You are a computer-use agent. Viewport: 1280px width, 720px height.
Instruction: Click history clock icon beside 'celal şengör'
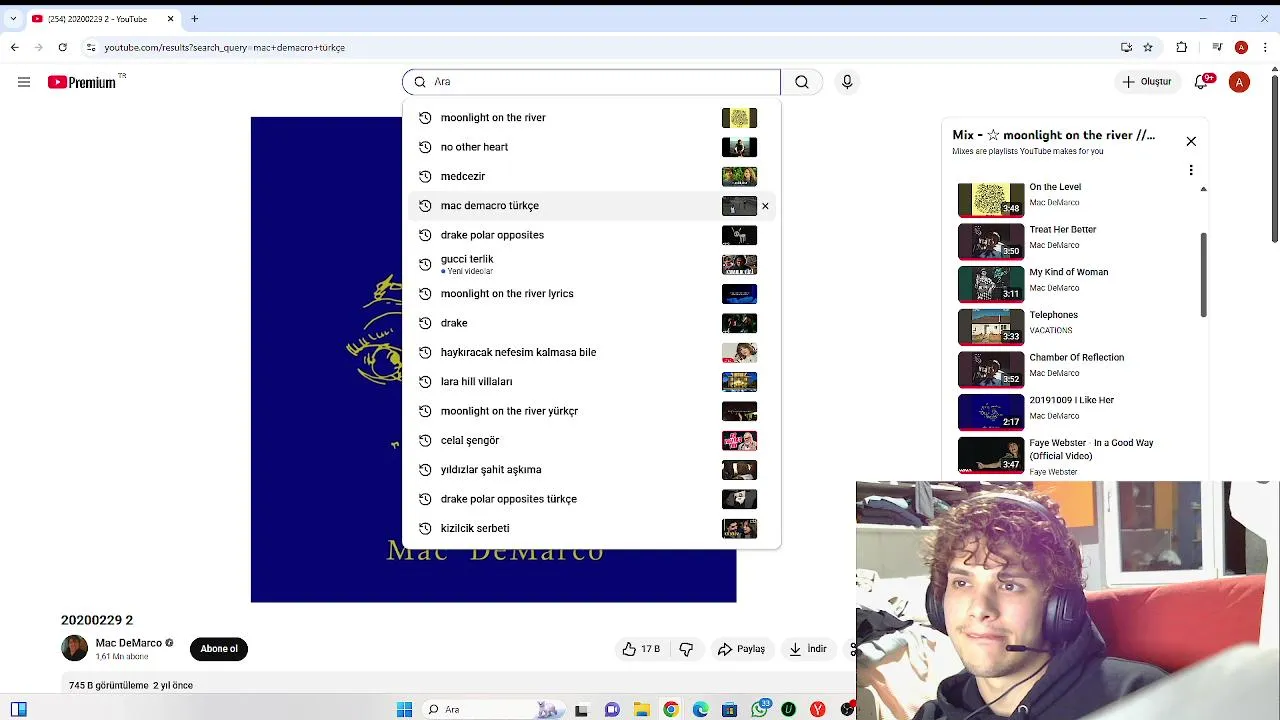tap(425, 440)
